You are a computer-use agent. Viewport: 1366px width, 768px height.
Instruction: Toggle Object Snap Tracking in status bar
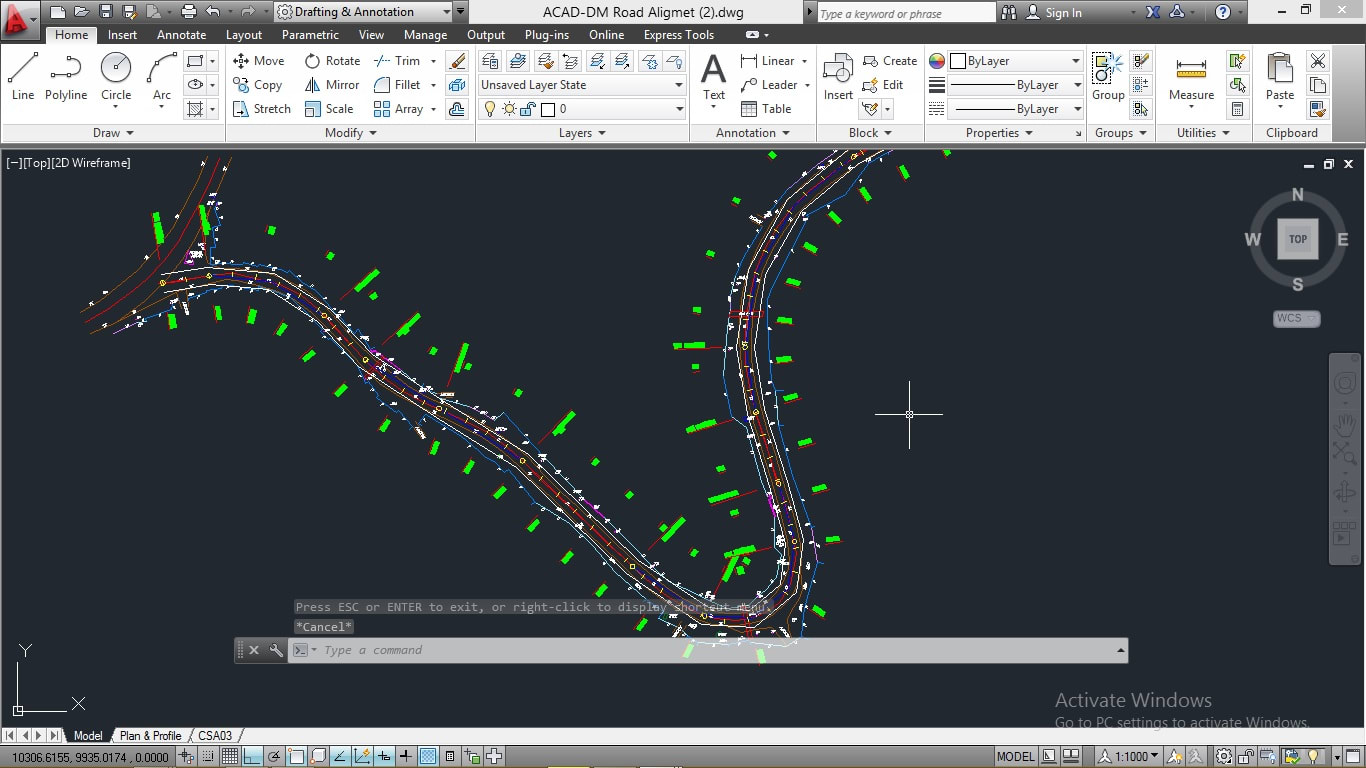pos(340,757)
